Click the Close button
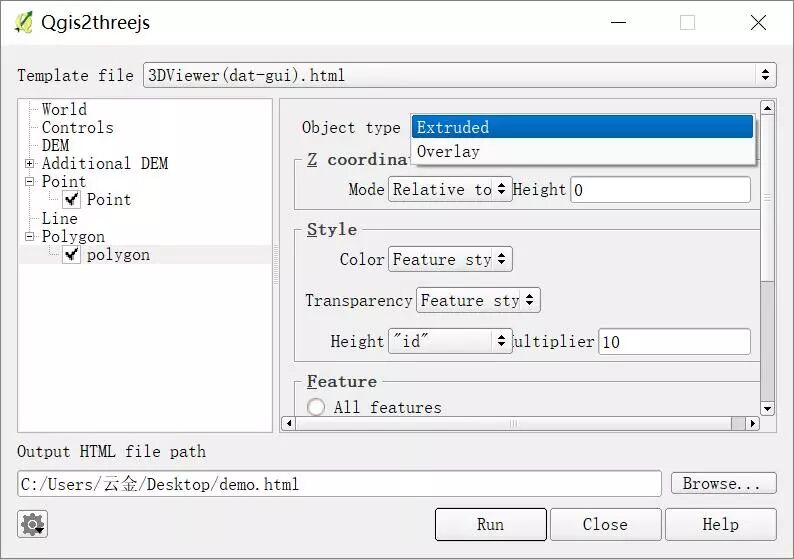794x559 pixels. coord(606,525)
